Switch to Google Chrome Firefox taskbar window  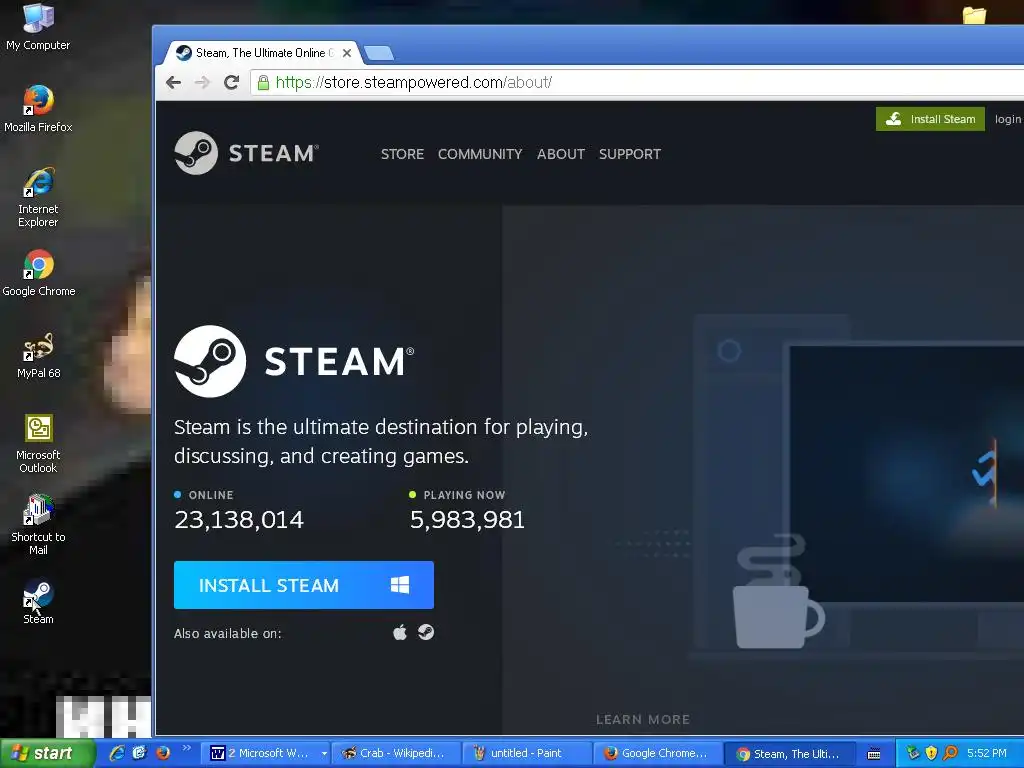658,754
